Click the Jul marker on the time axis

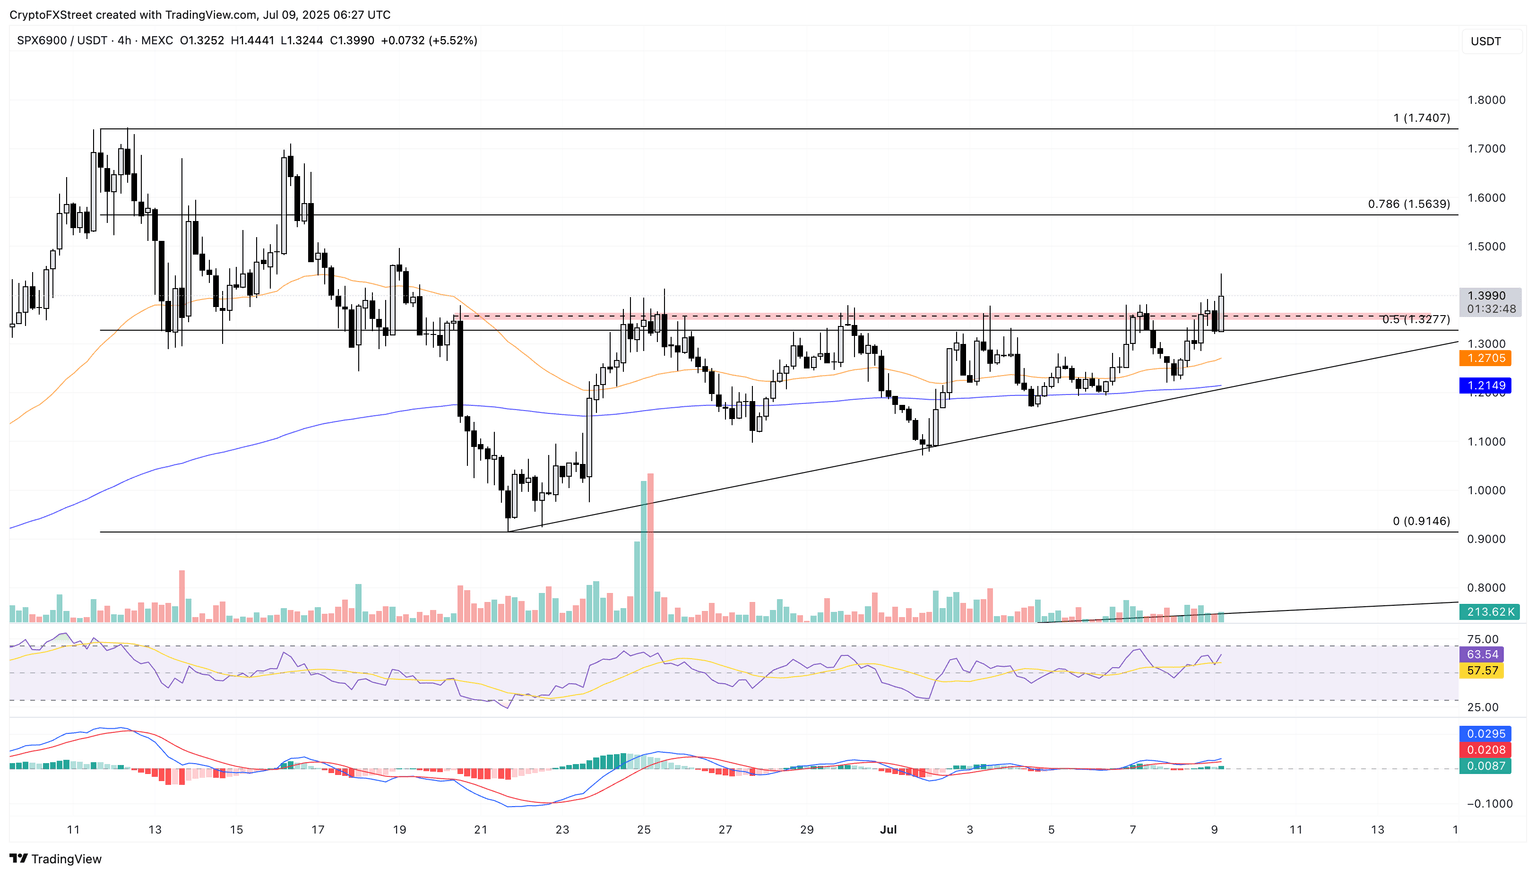coord(888,830)
